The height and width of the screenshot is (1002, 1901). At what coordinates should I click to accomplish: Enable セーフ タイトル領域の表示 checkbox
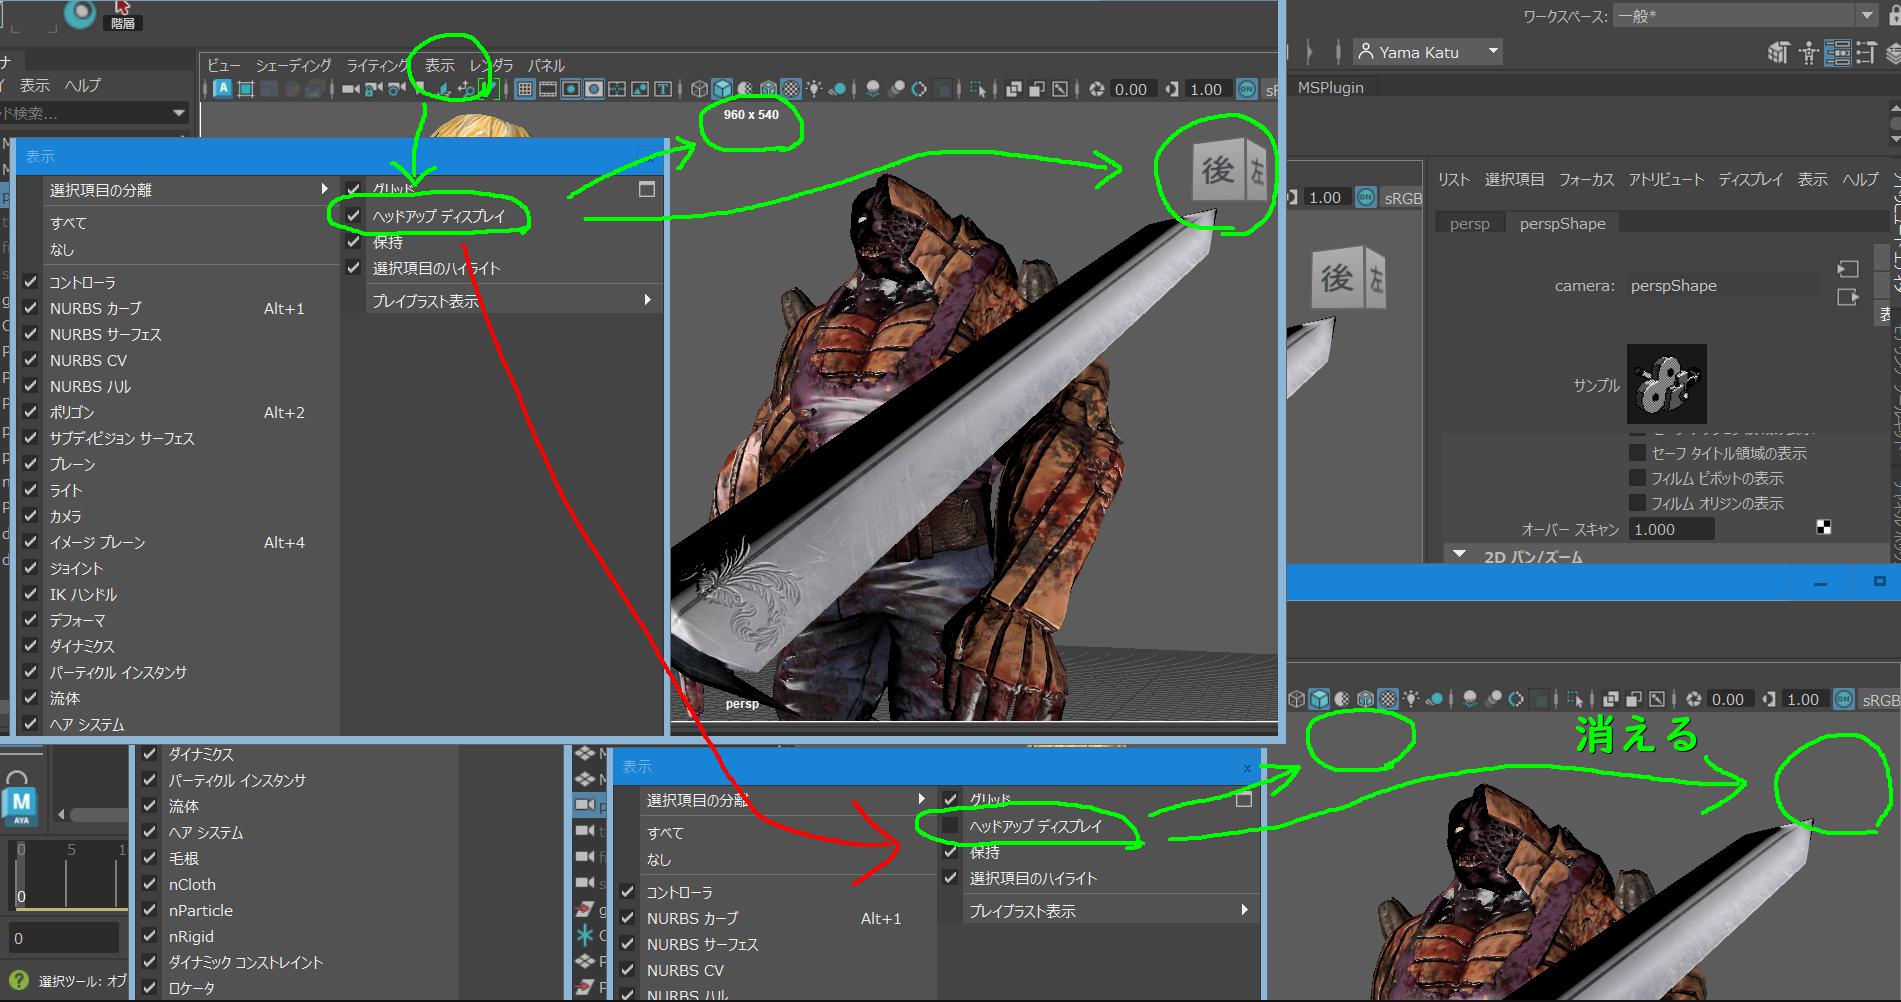(1637, 453)
